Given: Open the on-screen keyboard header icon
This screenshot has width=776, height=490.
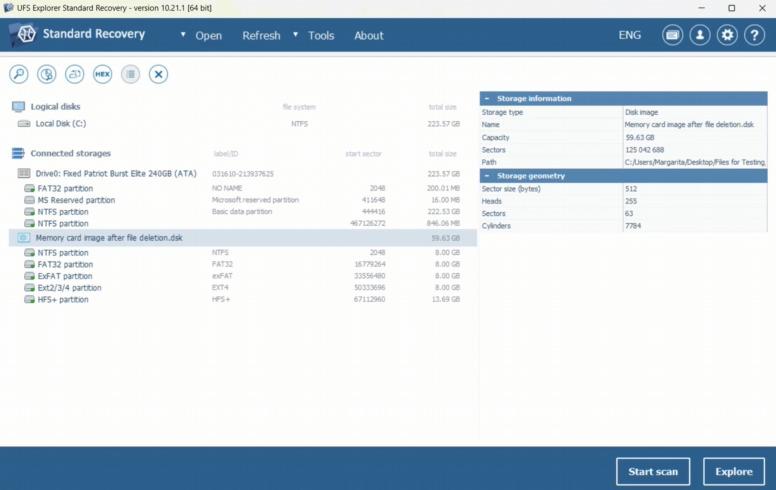Looking at the screenshot, I should pyautogui.click(x=673, y=35).
